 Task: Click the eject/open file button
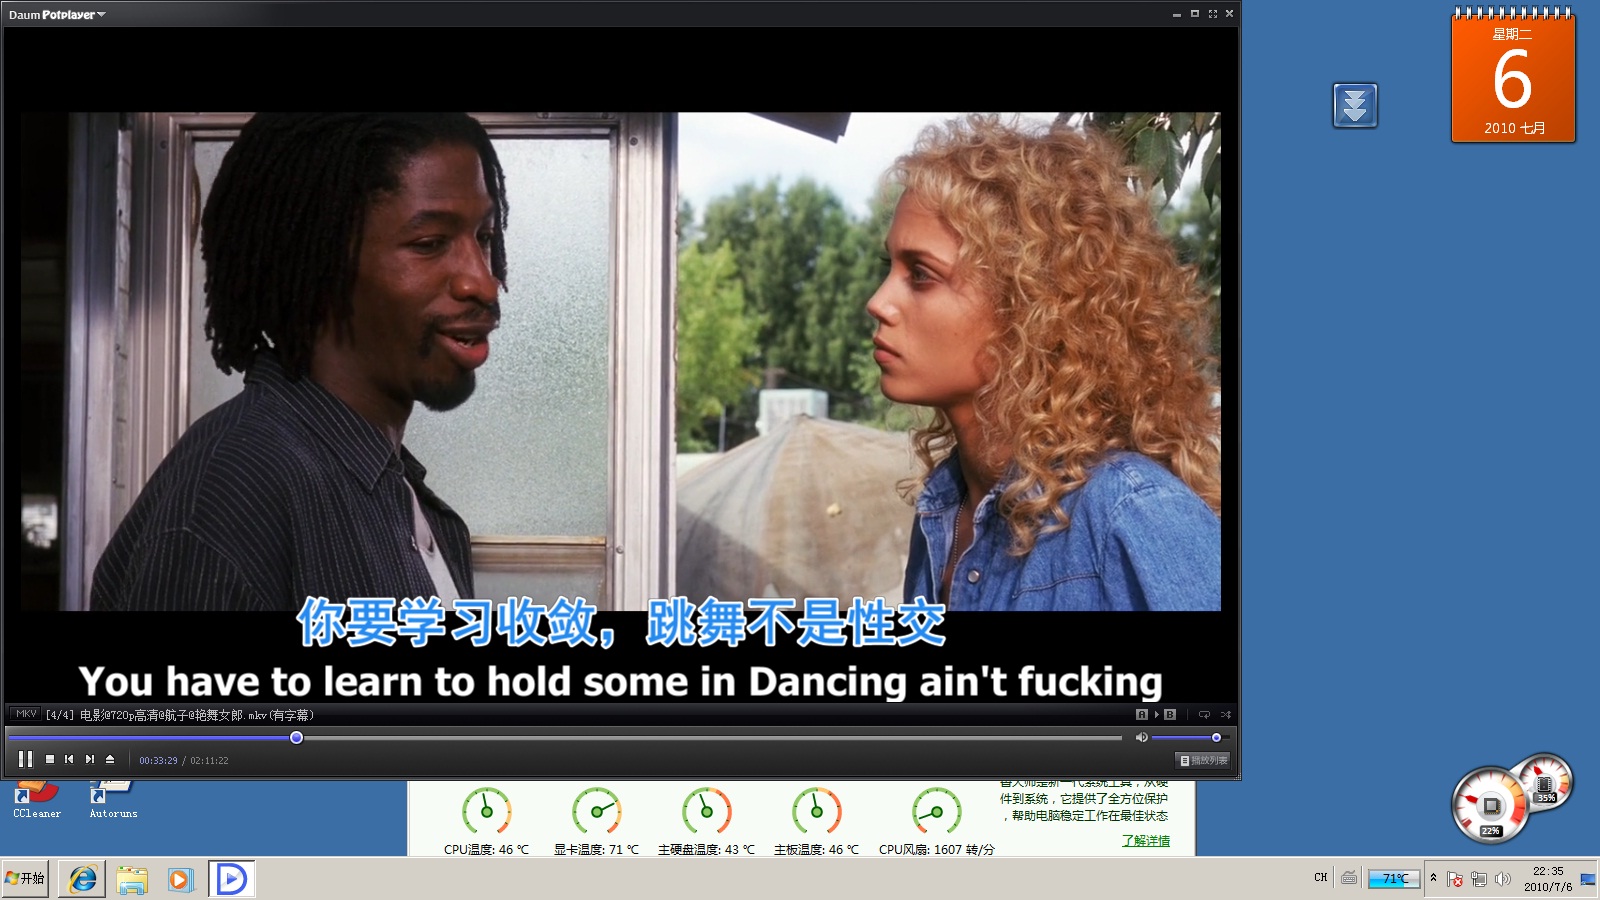(x=110, y=760)
